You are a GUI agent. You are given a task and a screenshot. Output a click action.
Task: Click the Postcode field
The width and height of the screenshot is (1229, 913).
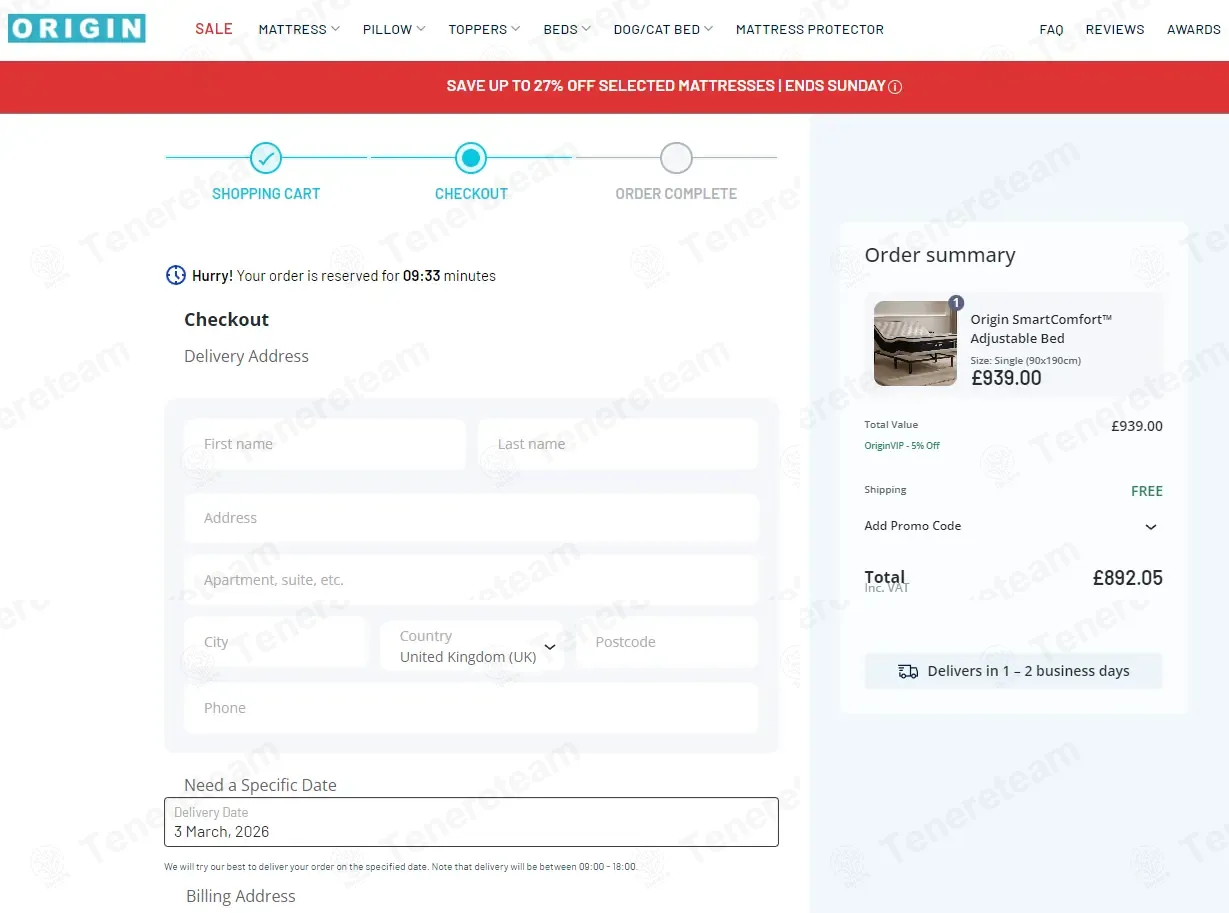tap(667, 642)
